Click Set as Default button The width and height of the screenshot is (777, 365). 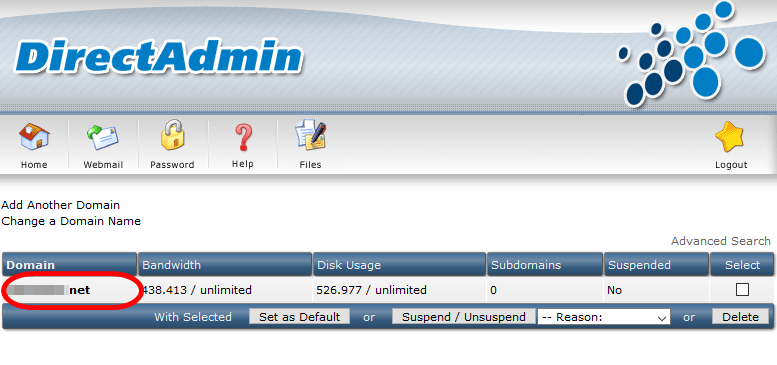pyautogui.click(x=299, y=317)
